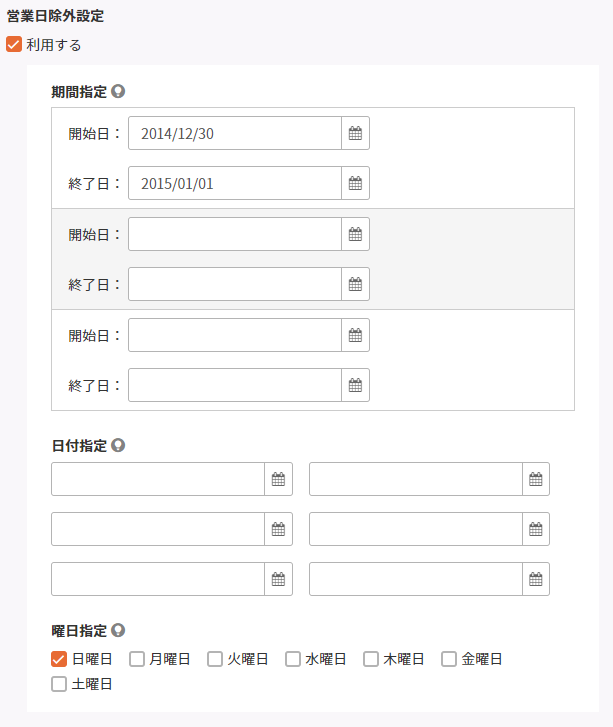The height and width of the screenshot is (727, 613).
Task: Open calendar for the 2014/12/30 start date
Action: pyautogui.click(x=355, y=133)
